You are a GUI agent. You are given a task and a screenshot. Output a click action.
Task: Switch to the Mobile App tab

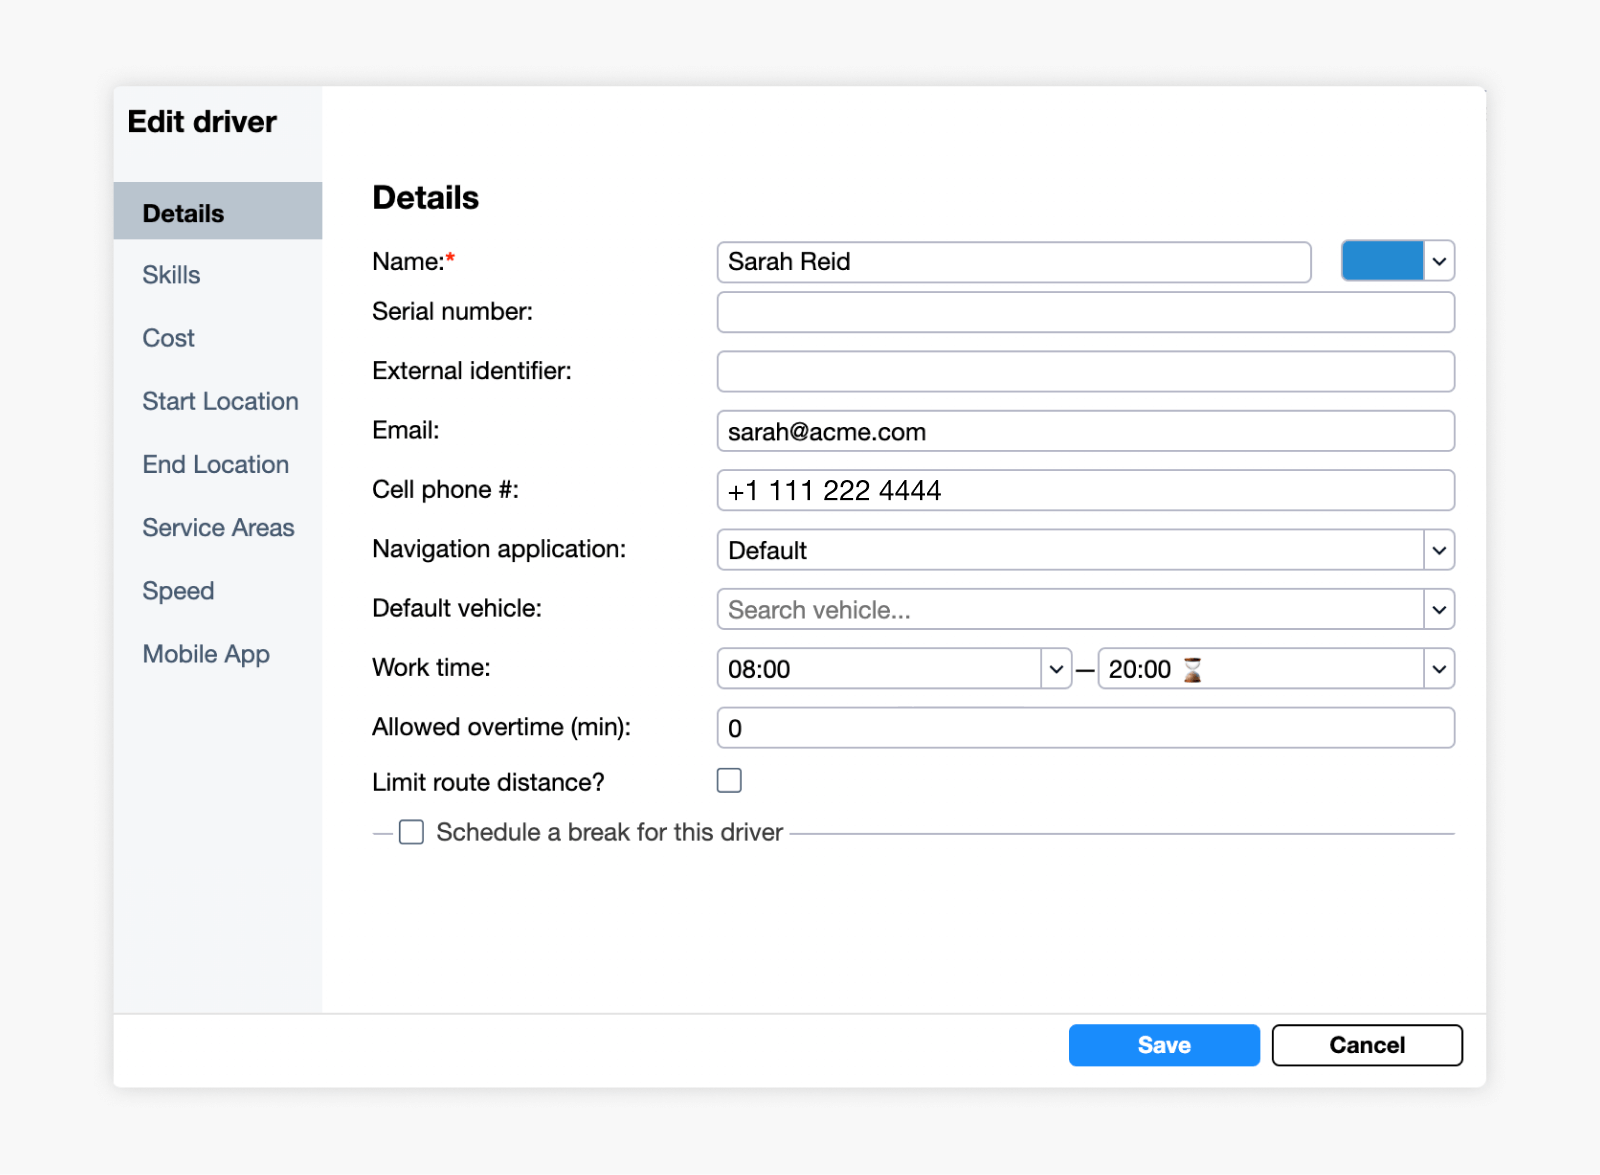[206, 654]
